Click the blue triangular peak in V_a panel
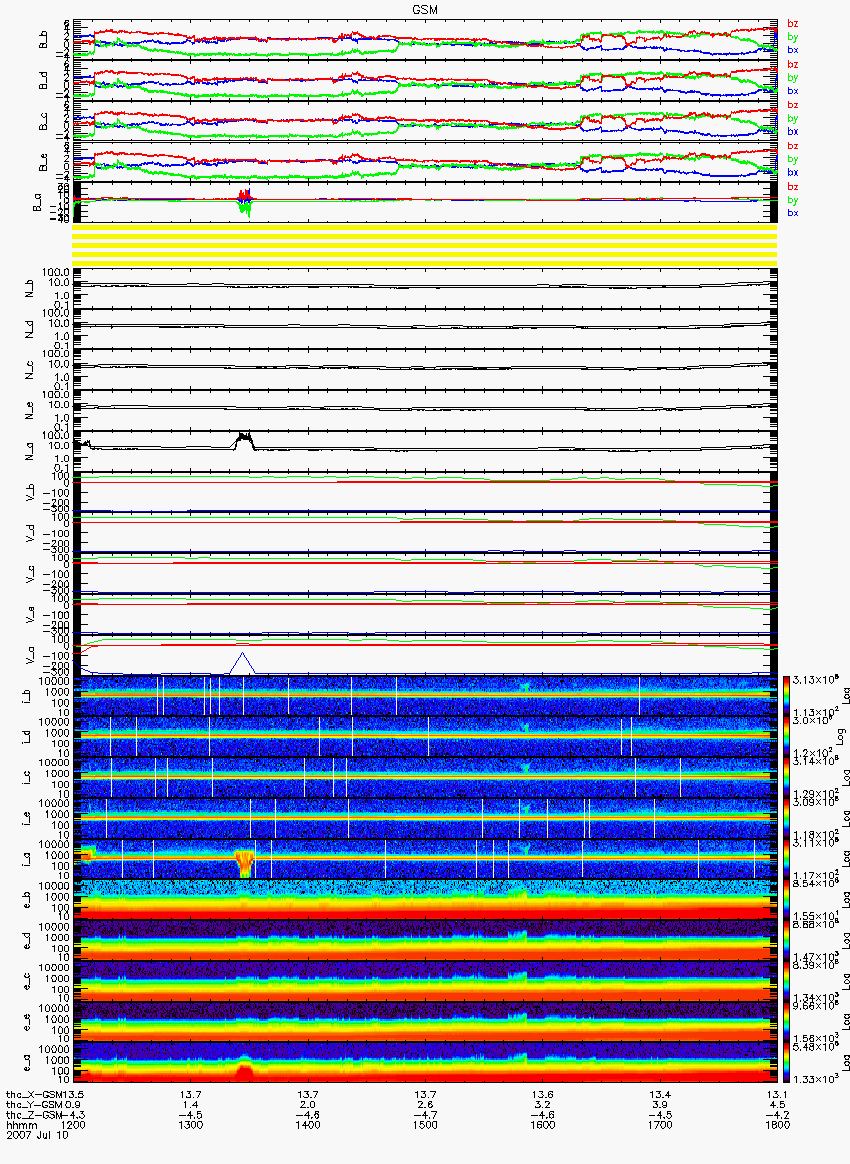Image resolution: width=850 pixels, height=1164 pixels. 242,663
